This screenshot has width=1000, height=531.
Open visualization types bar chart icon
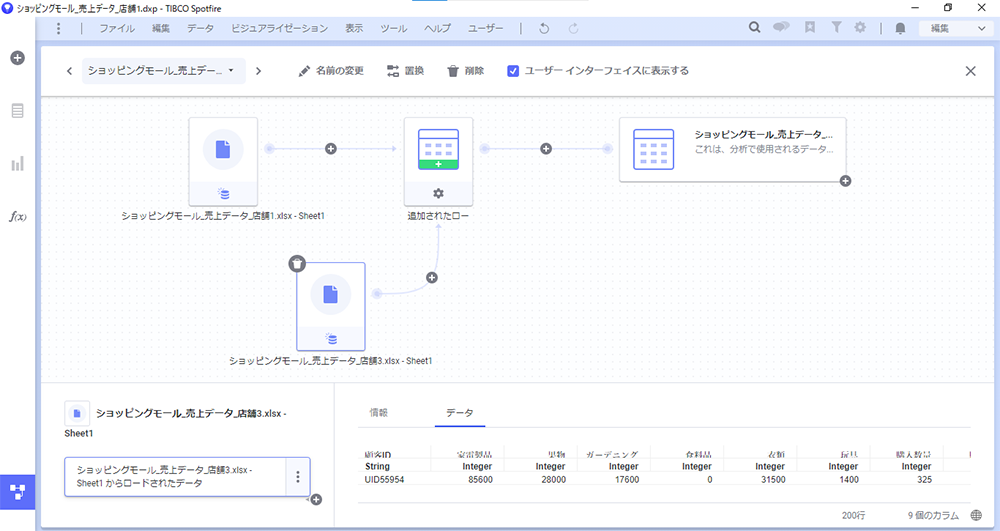[x=18, y=164]
